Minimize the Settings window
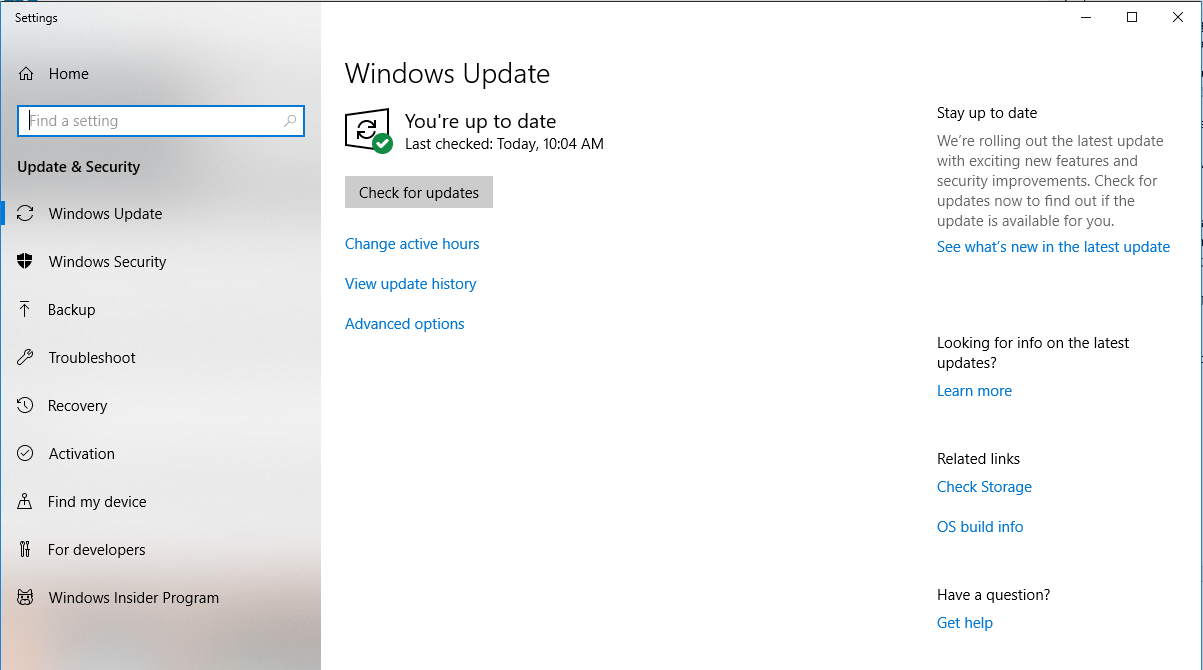 1086,17
